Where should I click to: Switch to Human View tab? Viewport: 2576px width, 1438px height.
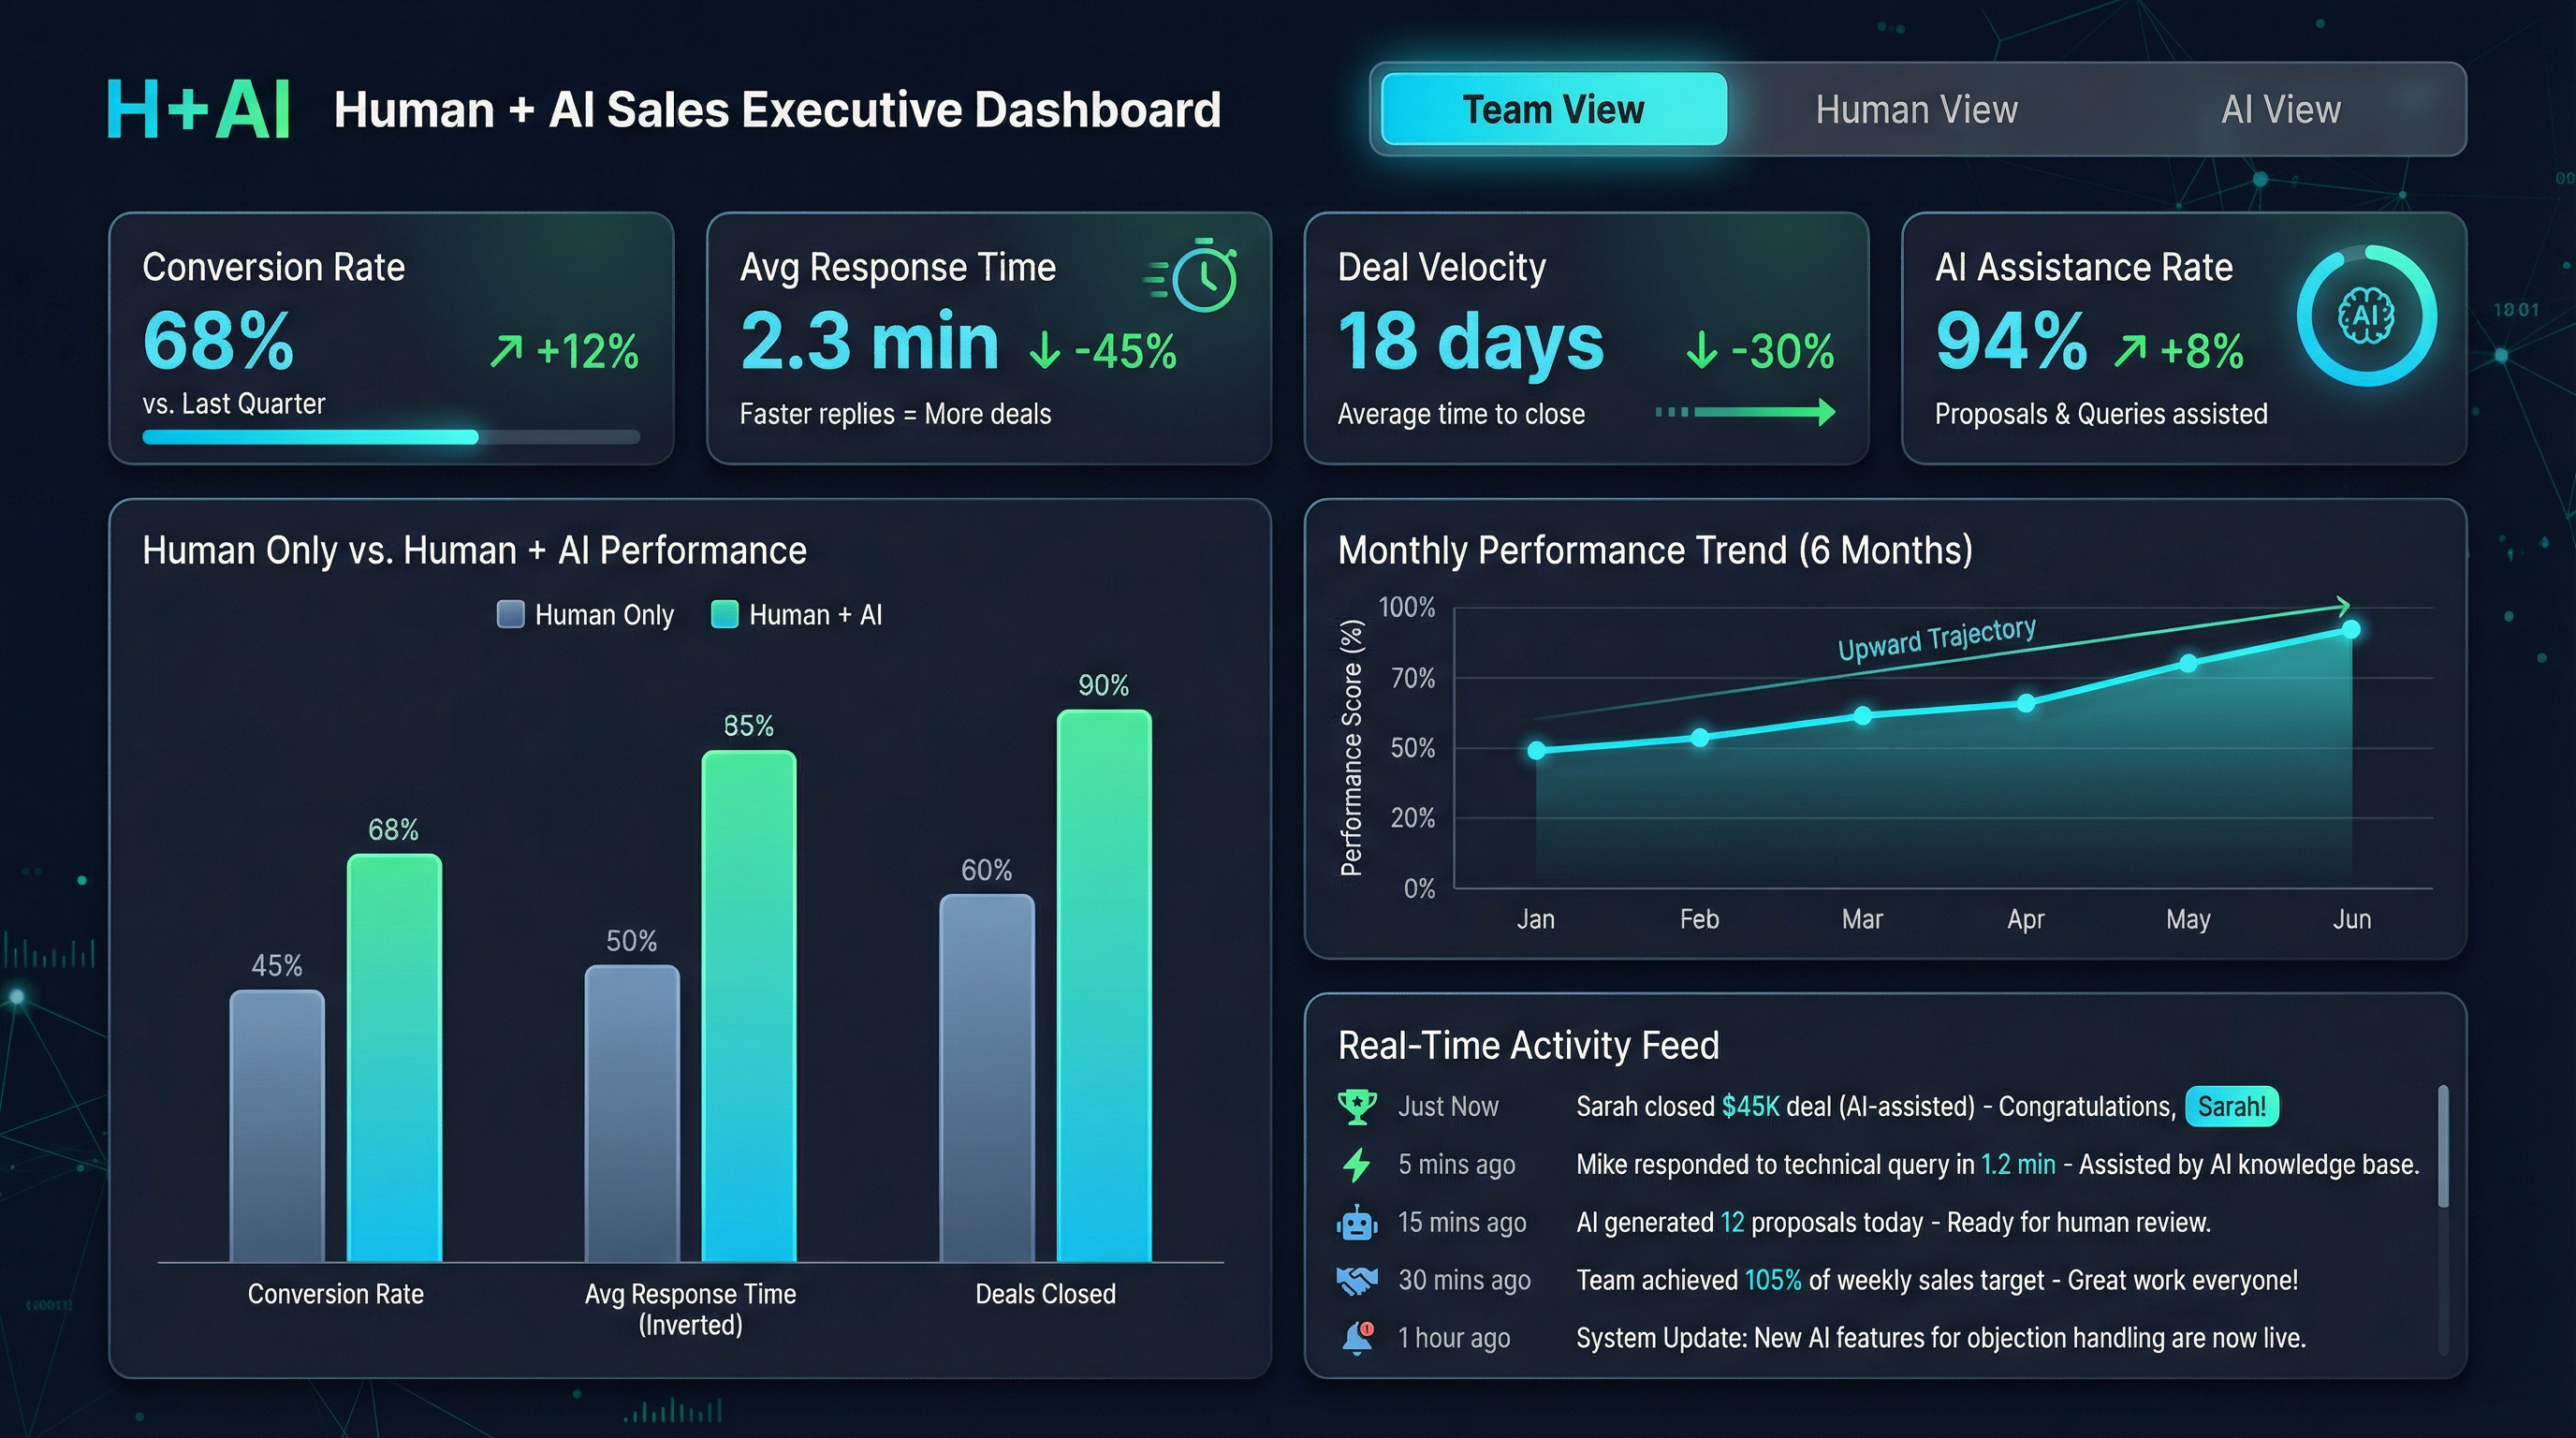(1916, 109)
